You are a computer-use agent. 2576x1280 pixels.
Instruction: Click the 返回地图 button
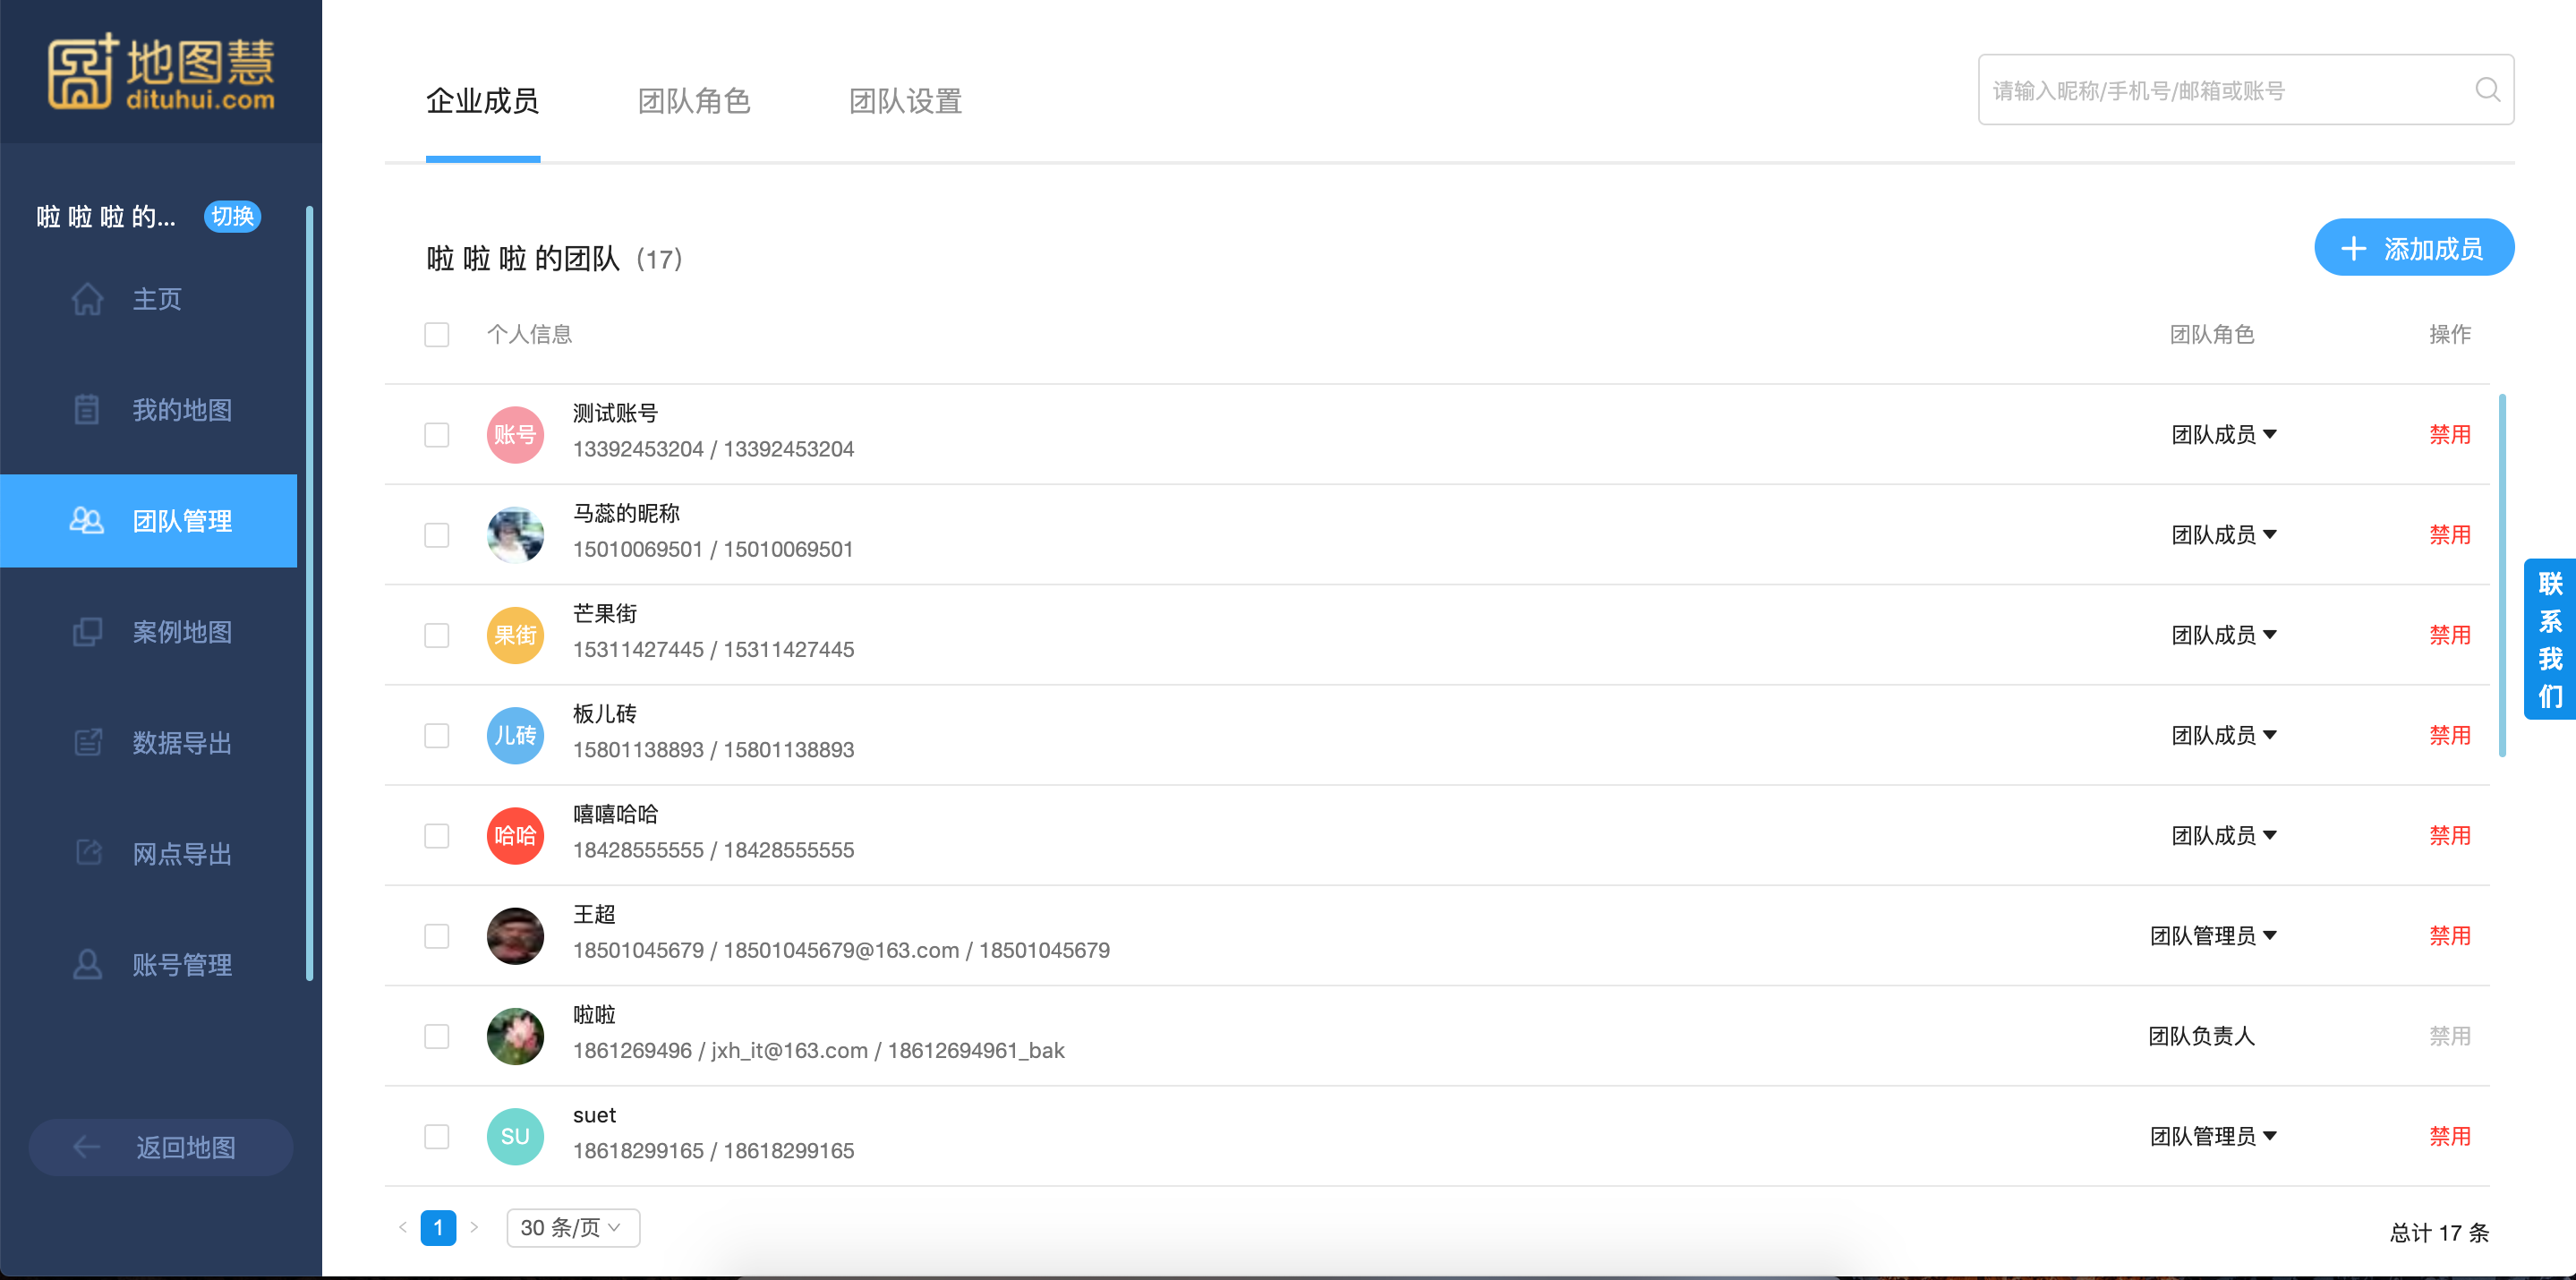click(x=160, y=1147)
